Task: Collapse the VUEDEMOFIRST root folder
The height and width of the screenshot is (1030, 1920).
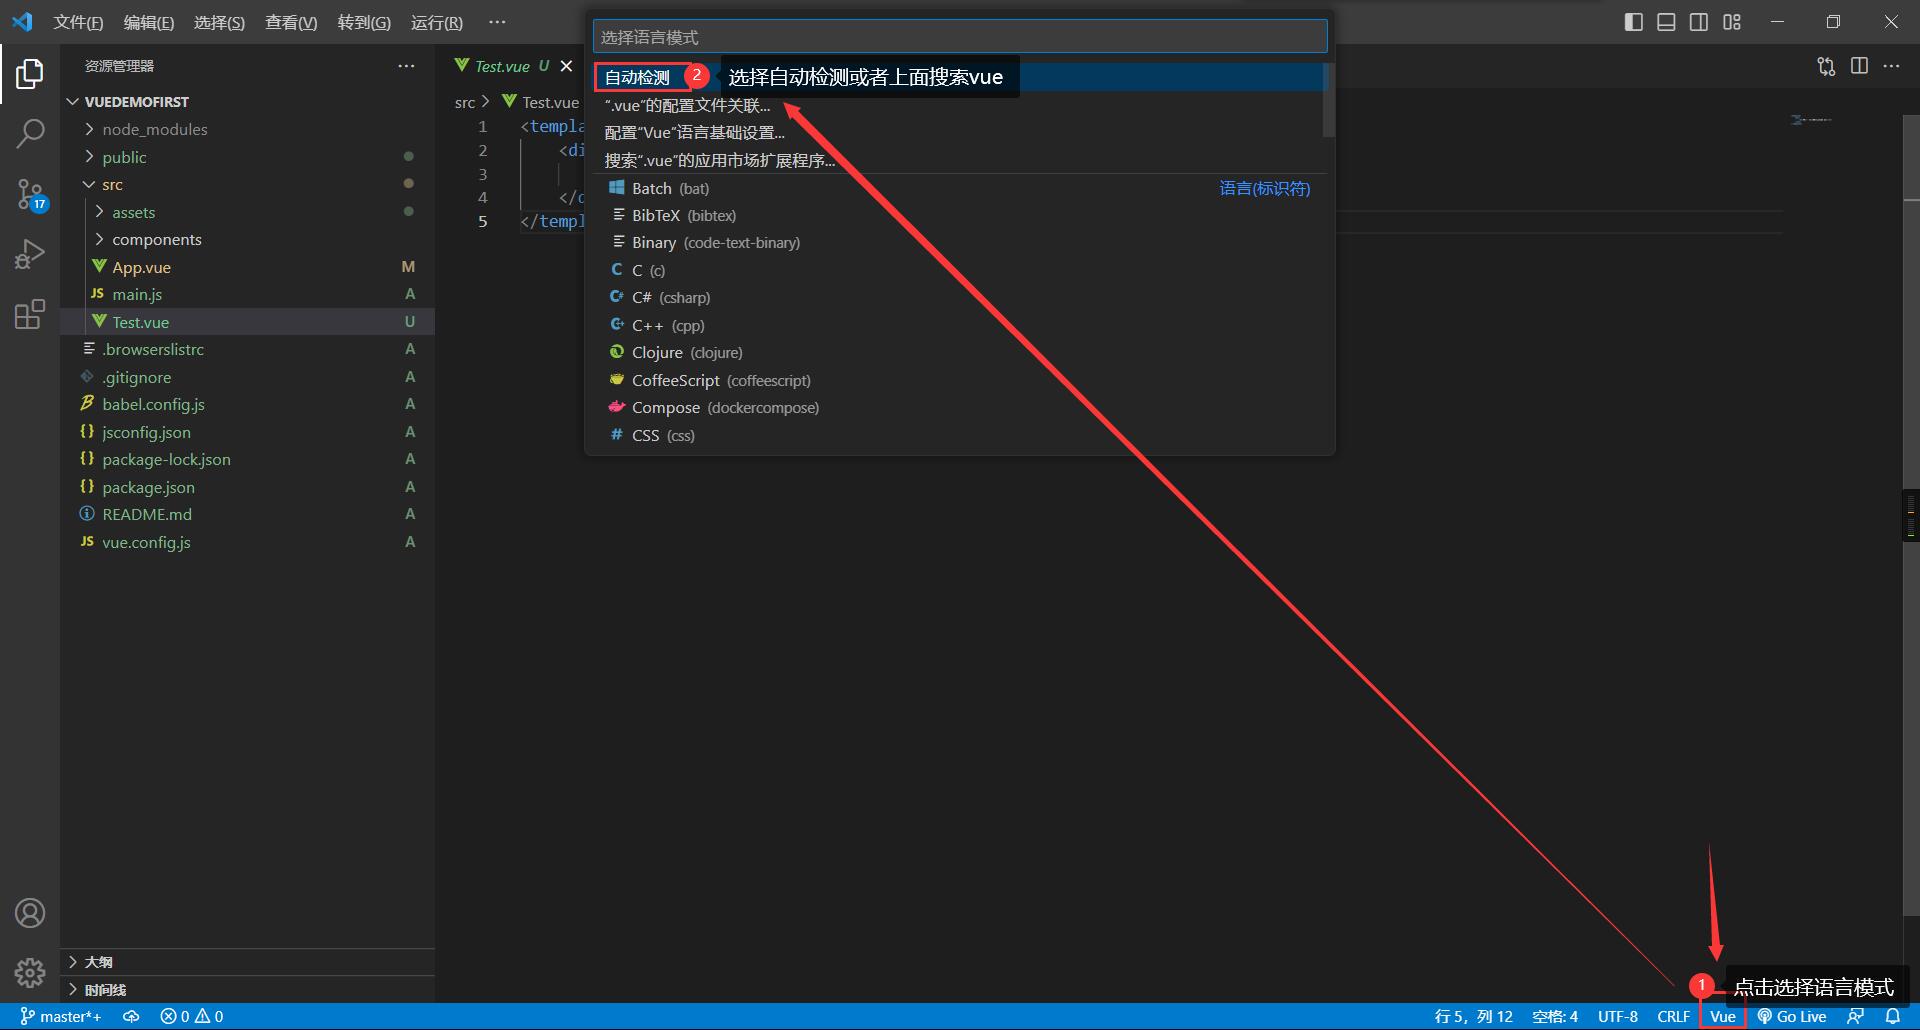Action: tap(248, 102)
